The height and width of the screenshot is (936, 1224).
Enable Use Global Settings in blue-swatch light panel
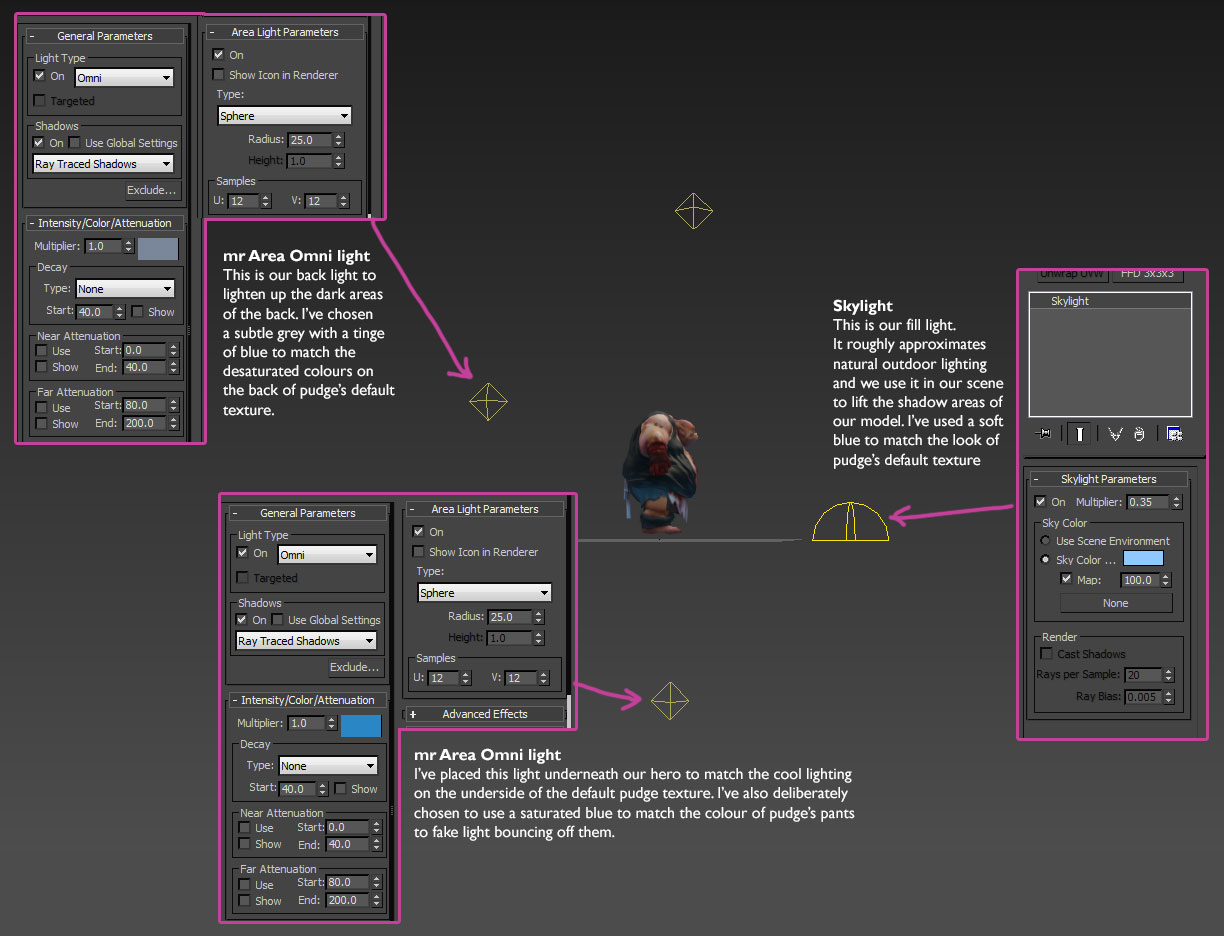[x=278, y=620]
